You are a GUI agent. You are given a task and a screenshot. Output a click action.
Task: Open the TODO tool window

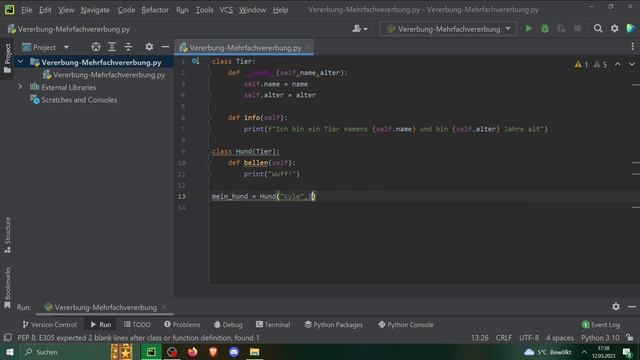(137, 324)
